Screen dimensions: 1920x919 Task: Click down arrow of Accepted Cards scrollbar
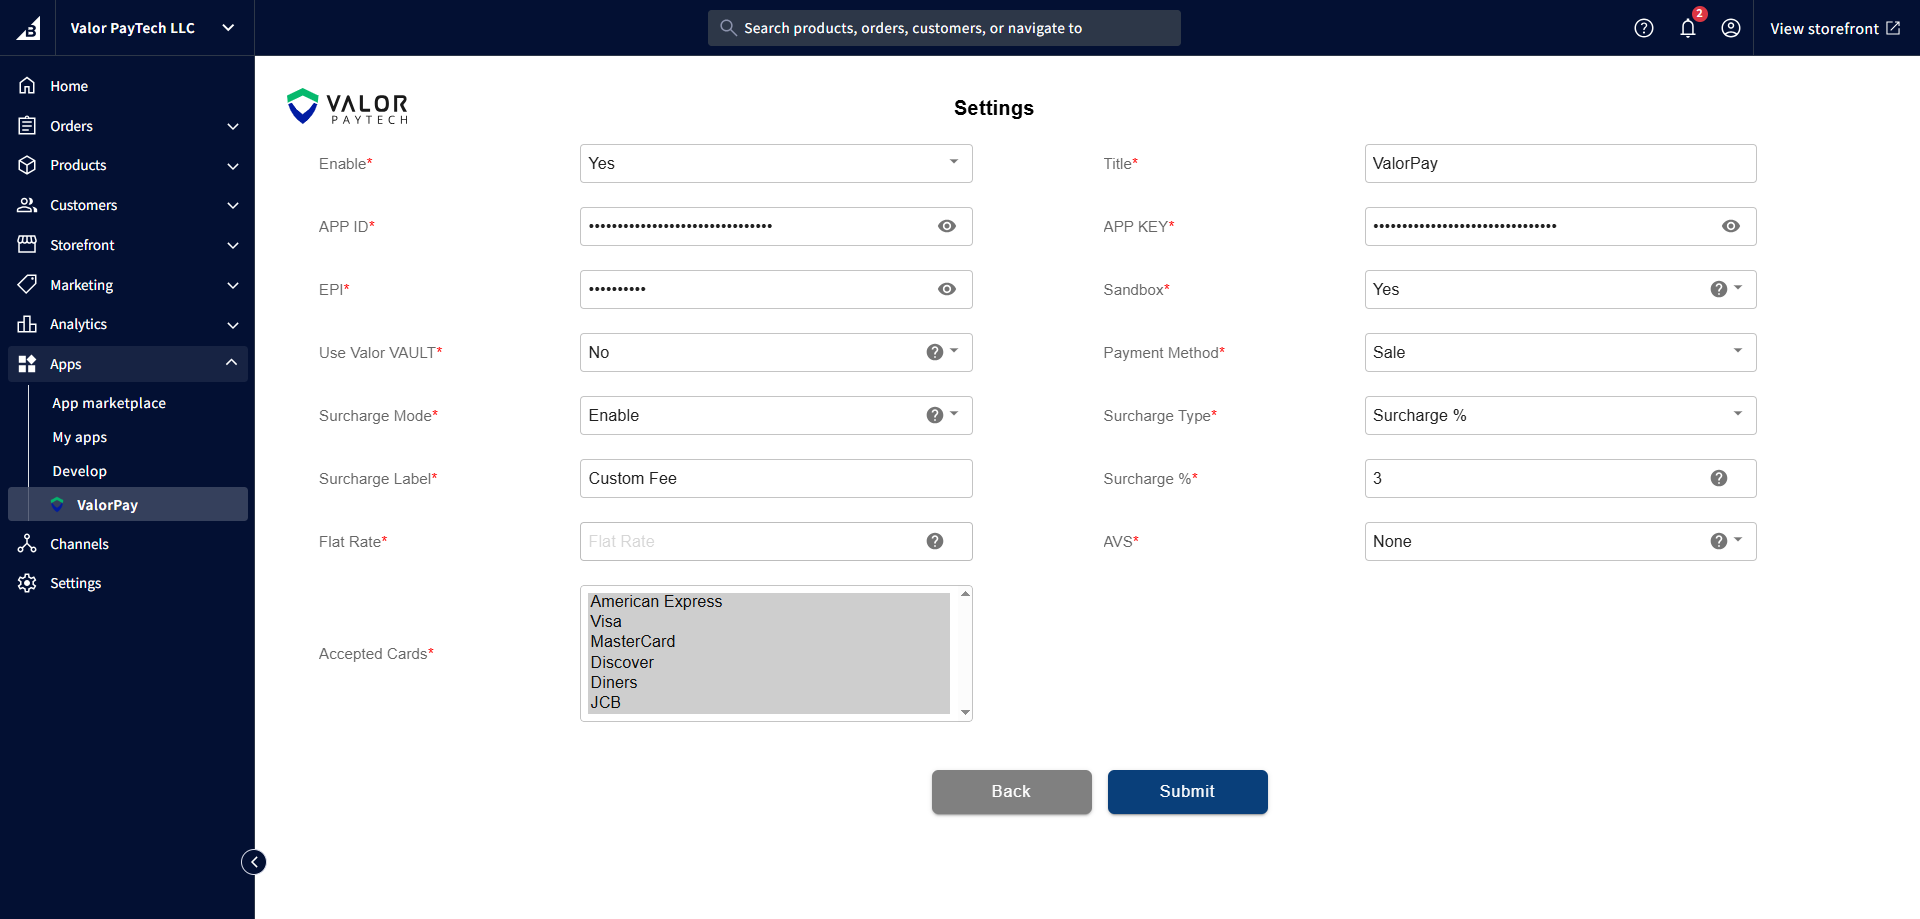click(965, 712)
